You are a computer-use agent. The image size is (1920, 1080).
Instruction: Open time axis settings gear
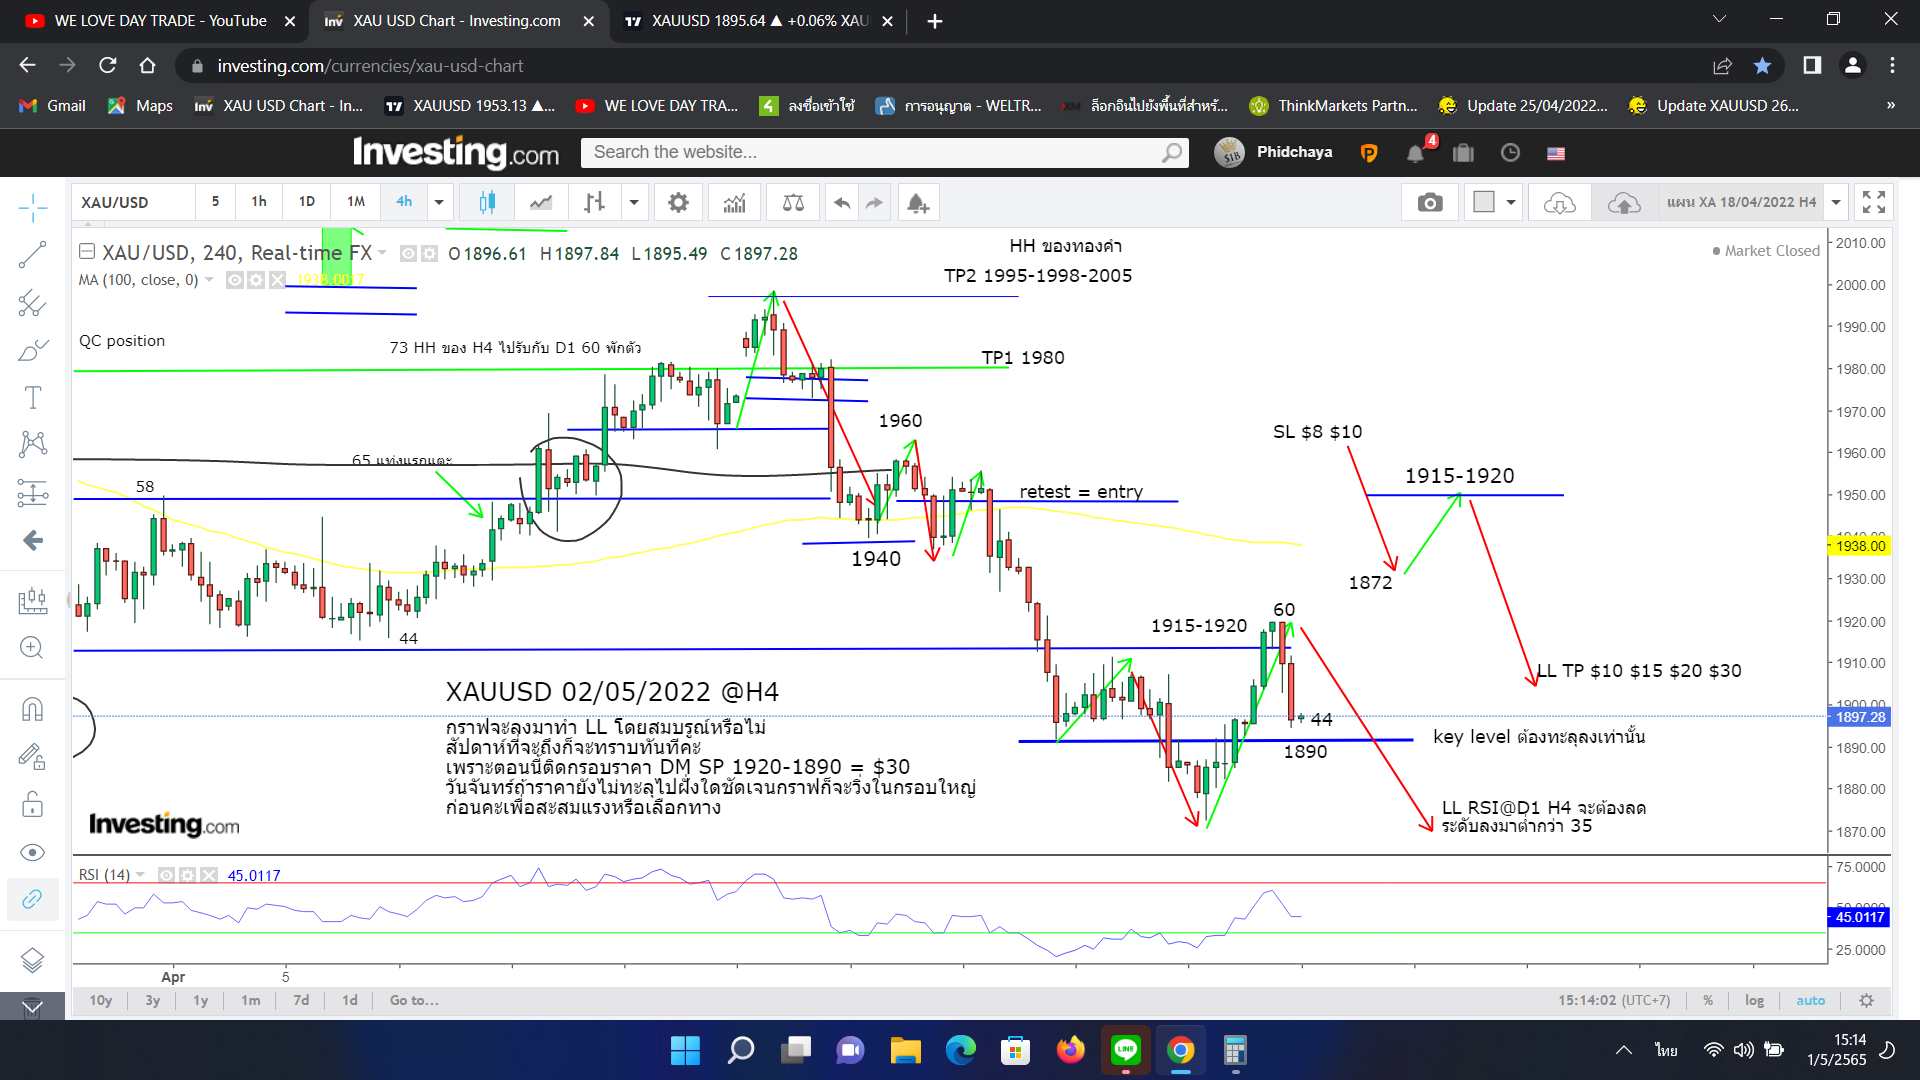point(1866,1000)
